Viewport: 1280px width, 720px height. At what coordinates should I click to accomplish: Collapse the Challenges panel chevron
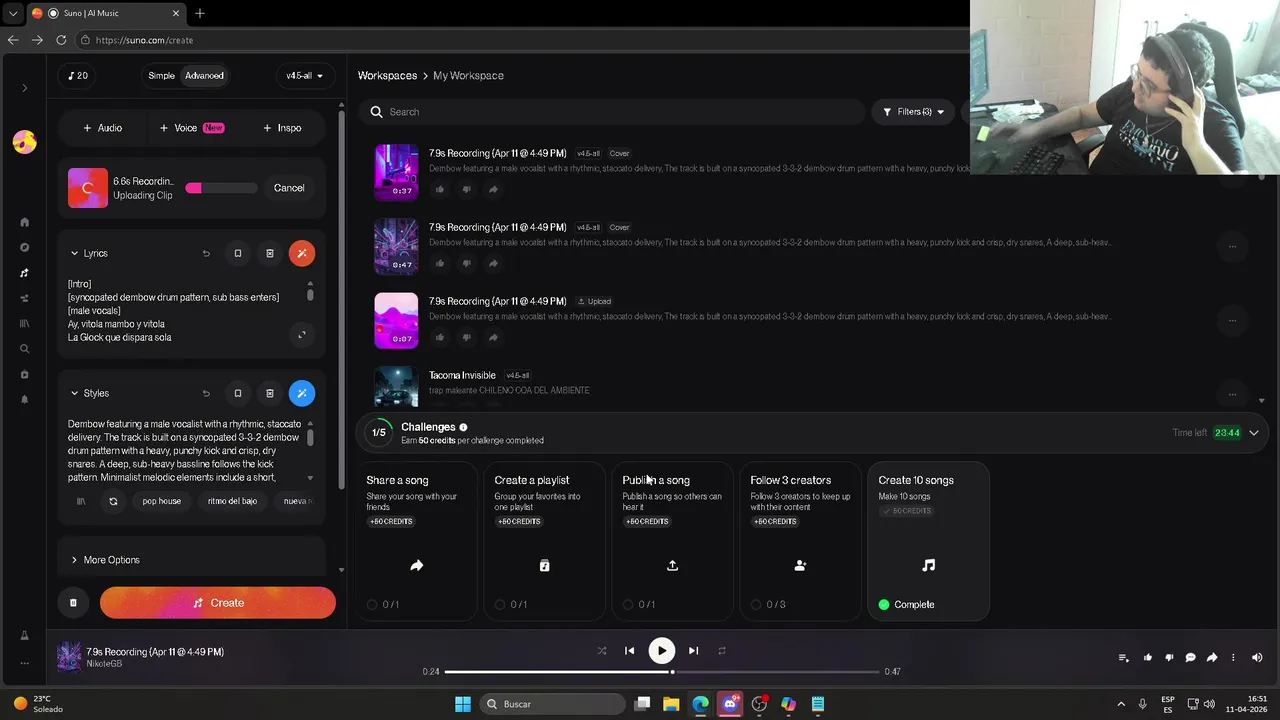point(1254,433)
